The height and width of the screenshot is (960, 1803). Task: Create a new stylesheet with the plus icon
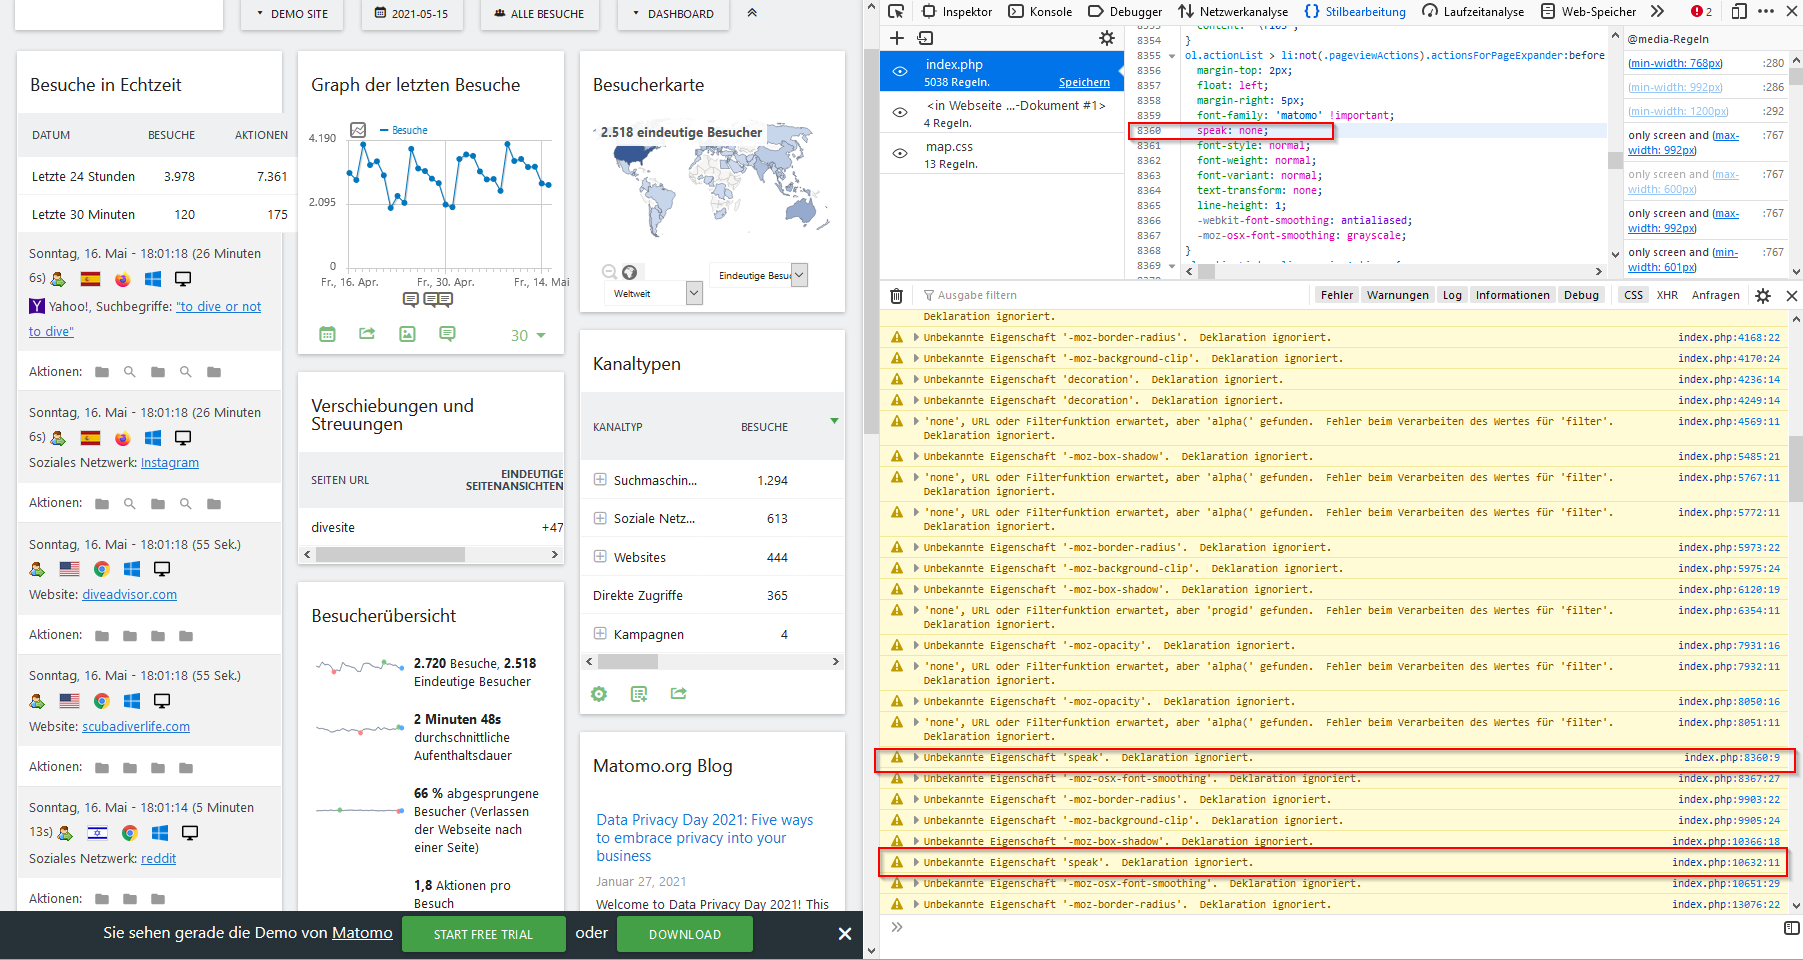click(897, 38)
